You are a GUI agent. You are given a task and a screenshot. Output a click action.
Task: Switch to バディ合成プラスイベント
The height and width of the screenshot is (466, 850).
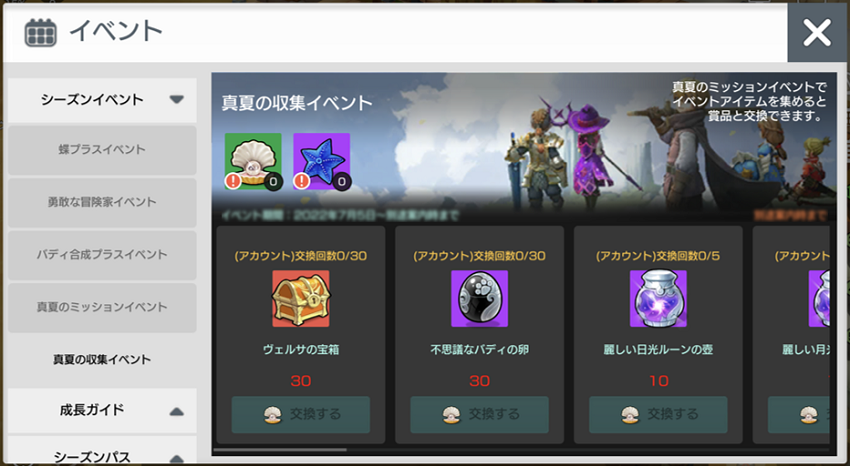[102, 255]
